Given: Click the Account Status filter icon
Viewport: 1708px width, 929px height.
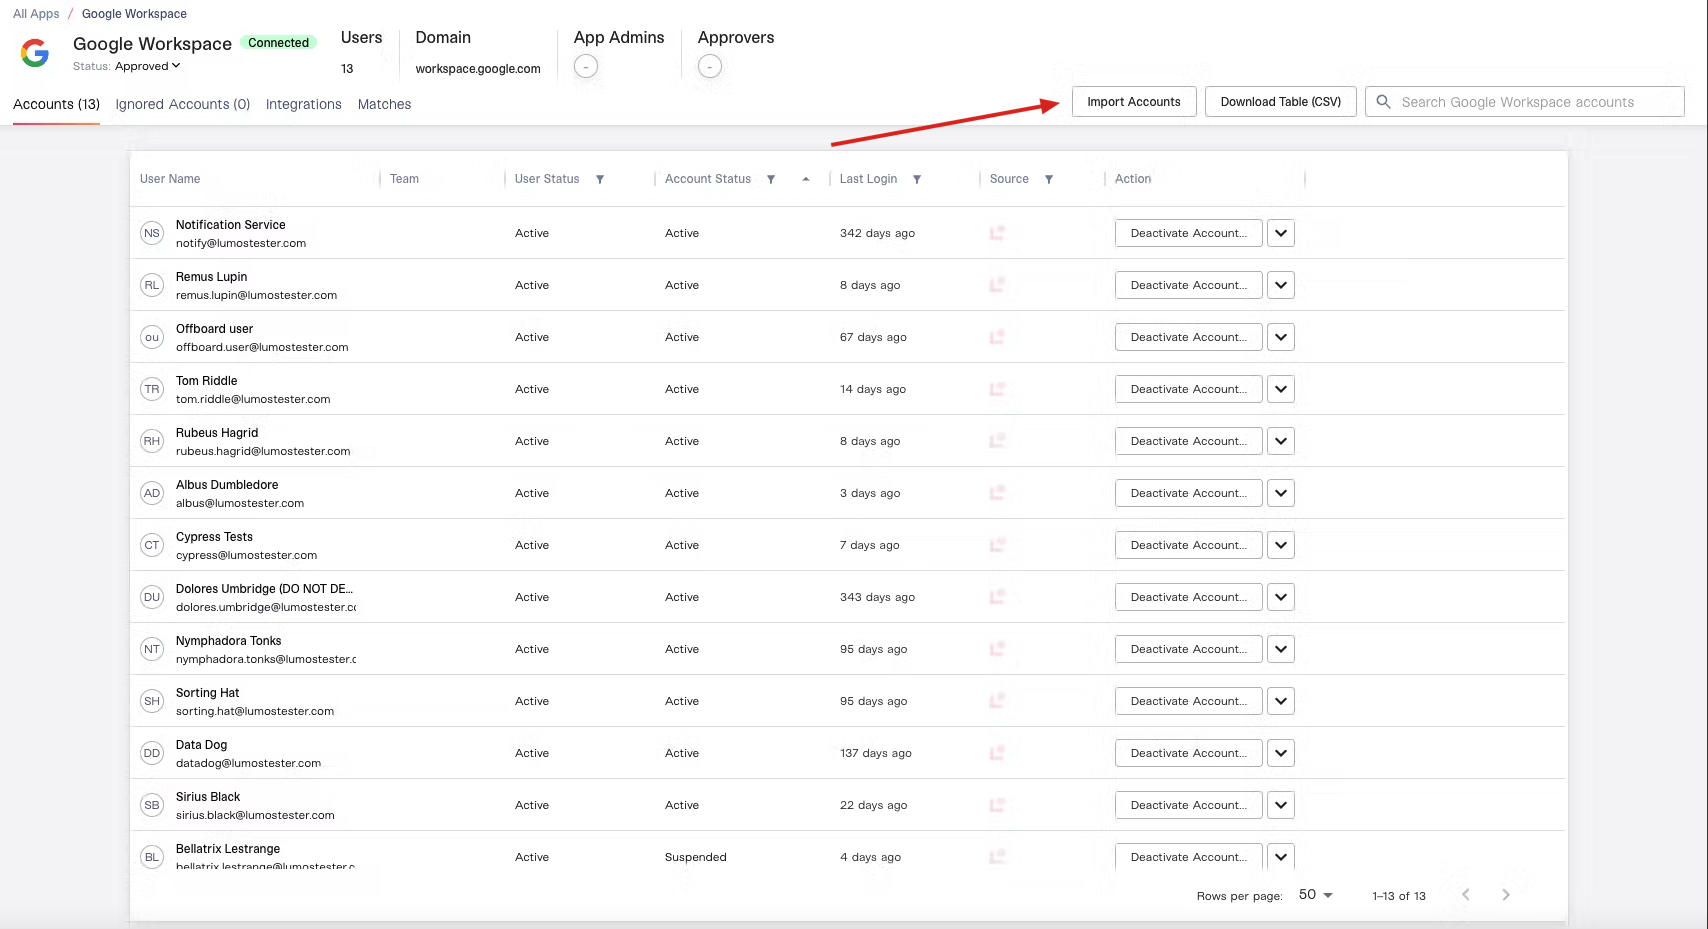Looking at the screenshot, I should [x=771, y=179].
